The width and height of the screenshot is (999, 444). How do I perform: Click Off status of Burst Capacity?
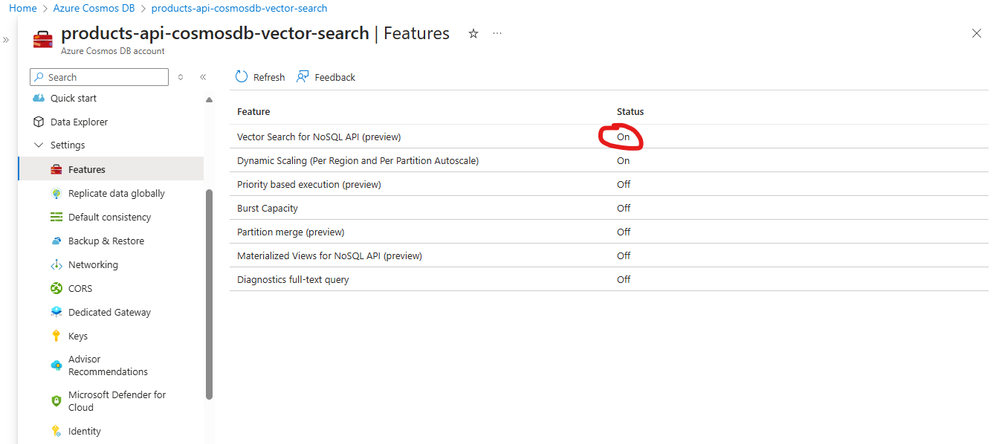pos(624,208)
